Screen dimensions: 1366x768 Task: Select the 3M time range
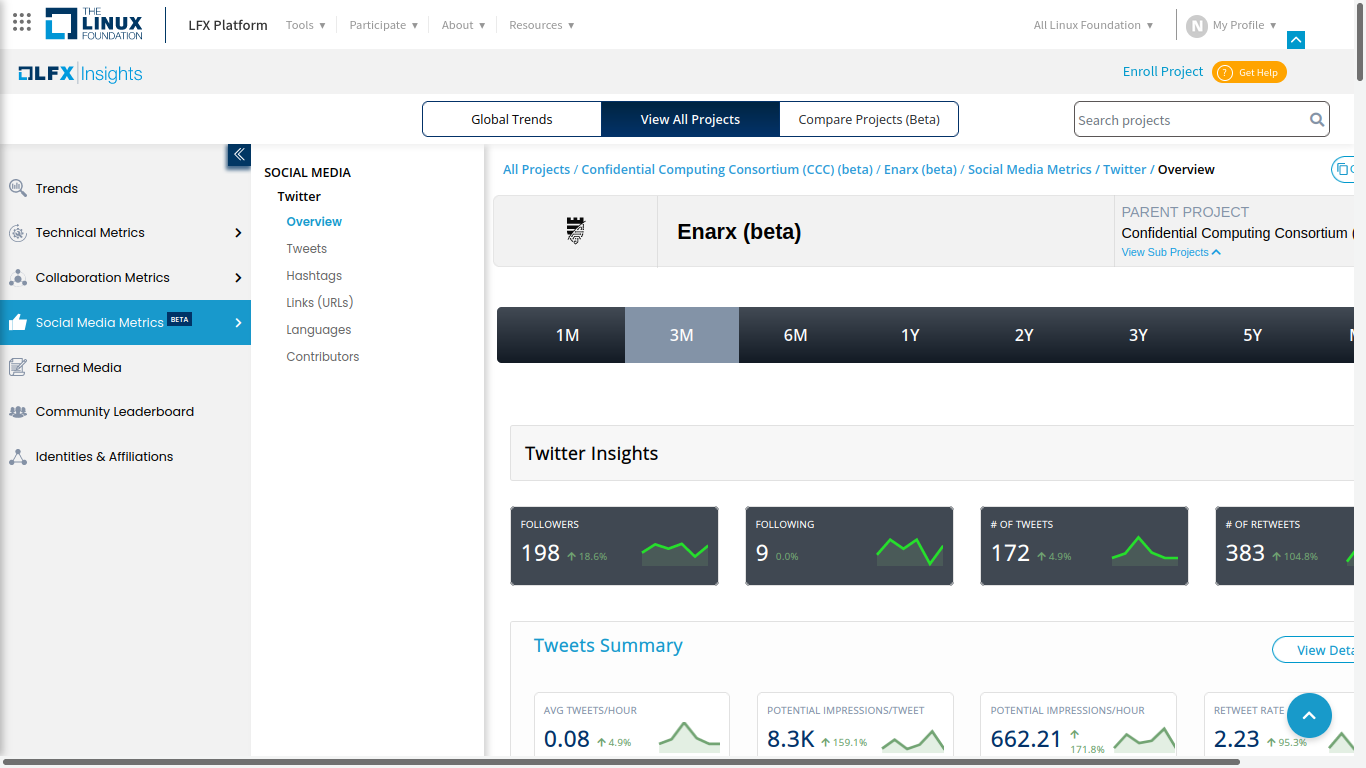(x=682, y=335)
